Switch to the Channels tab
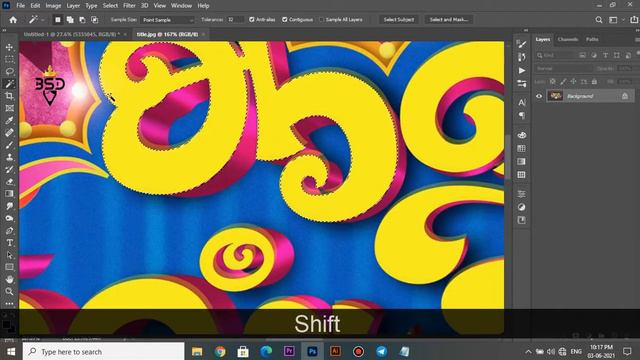Viewport: 640px width, 360px height. [567, 40]
